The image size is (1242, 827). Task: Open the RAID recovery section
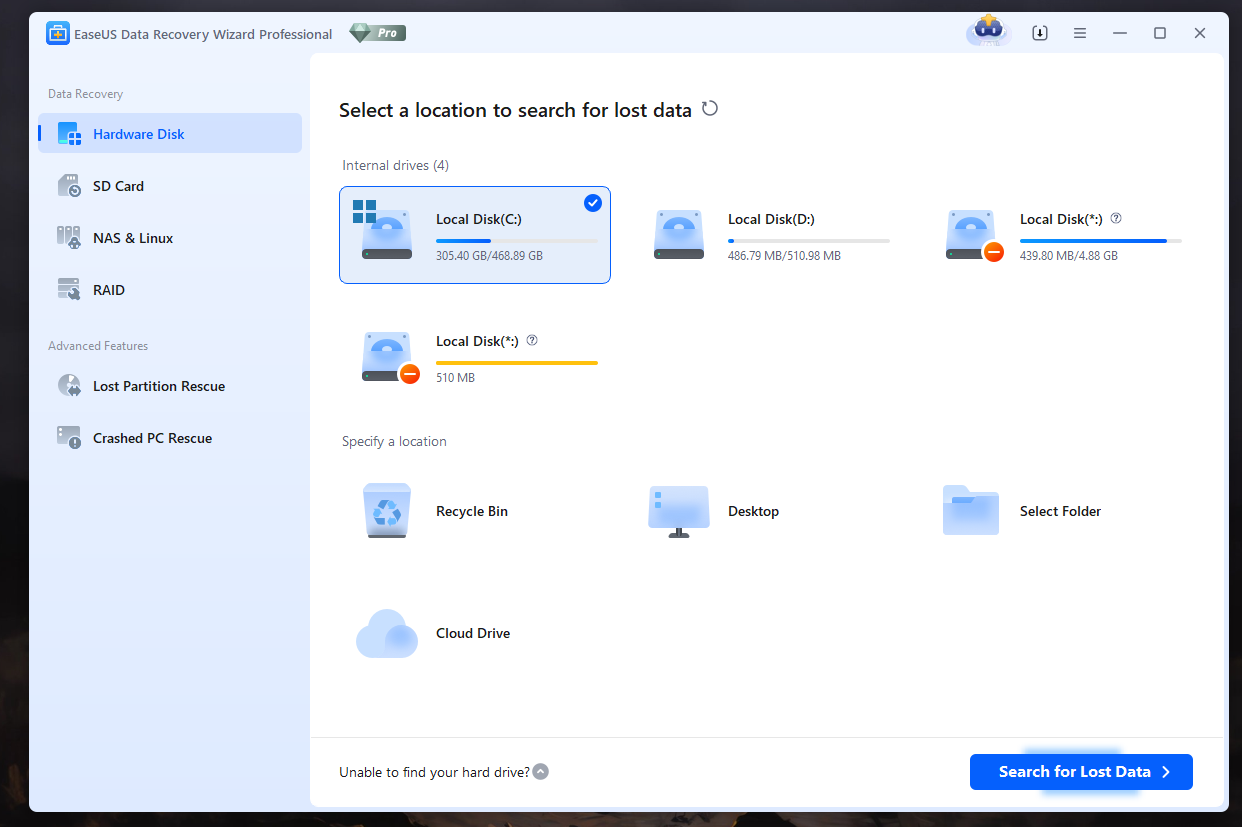click(x=170, y=289)
